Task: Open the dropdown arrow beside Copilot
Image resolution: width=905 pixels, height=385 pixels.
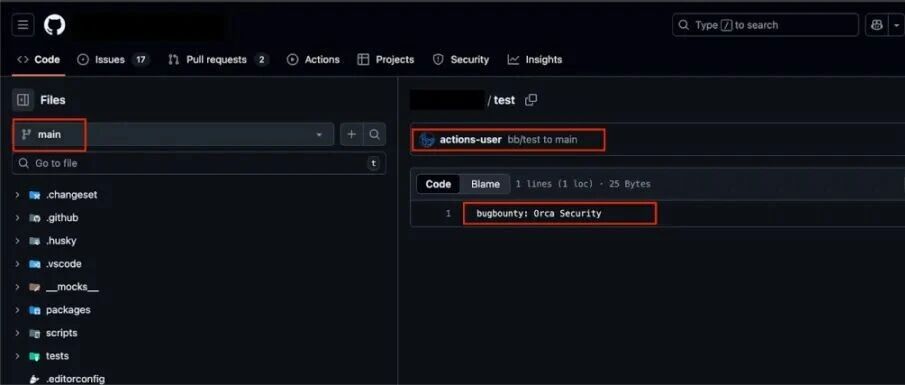Action: pos(897,25)
